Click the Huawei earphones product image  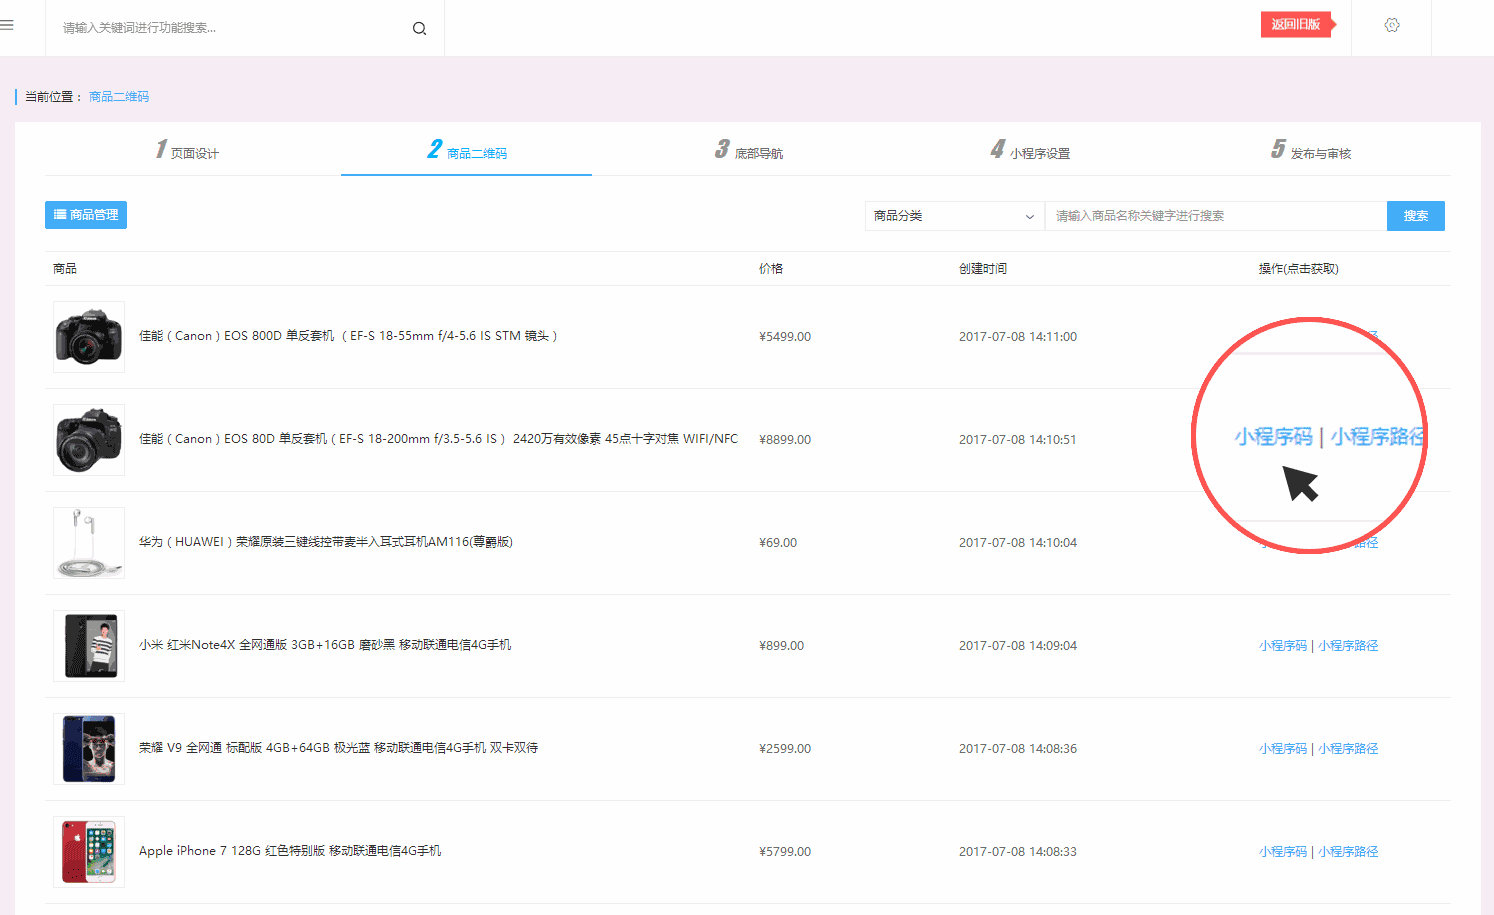coord(89,543)
